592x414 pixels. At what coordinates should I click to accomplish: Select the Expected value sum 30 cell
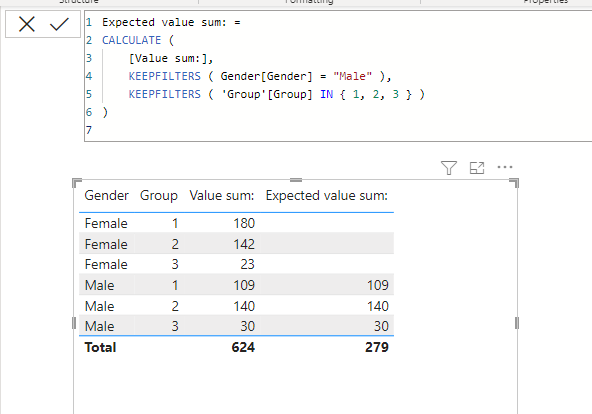pyautogui.click(x=381, y=326)
